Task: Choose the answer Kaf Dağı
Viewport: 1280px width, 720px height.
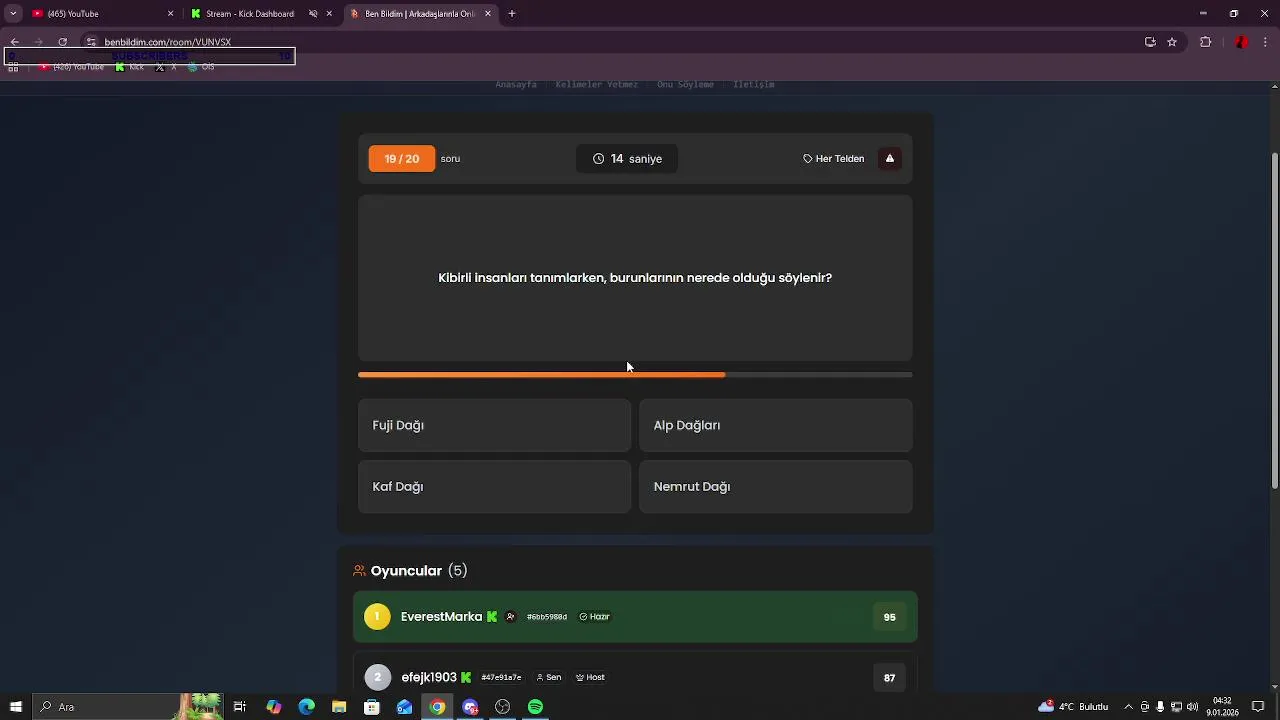Action: tap(494, 486)
